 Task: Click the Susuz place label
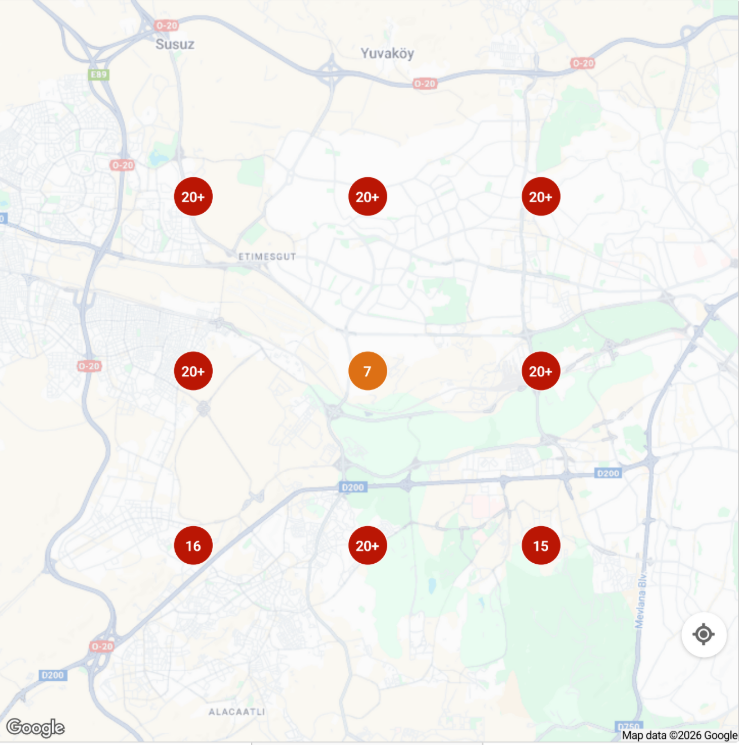[x=175, y=45]
